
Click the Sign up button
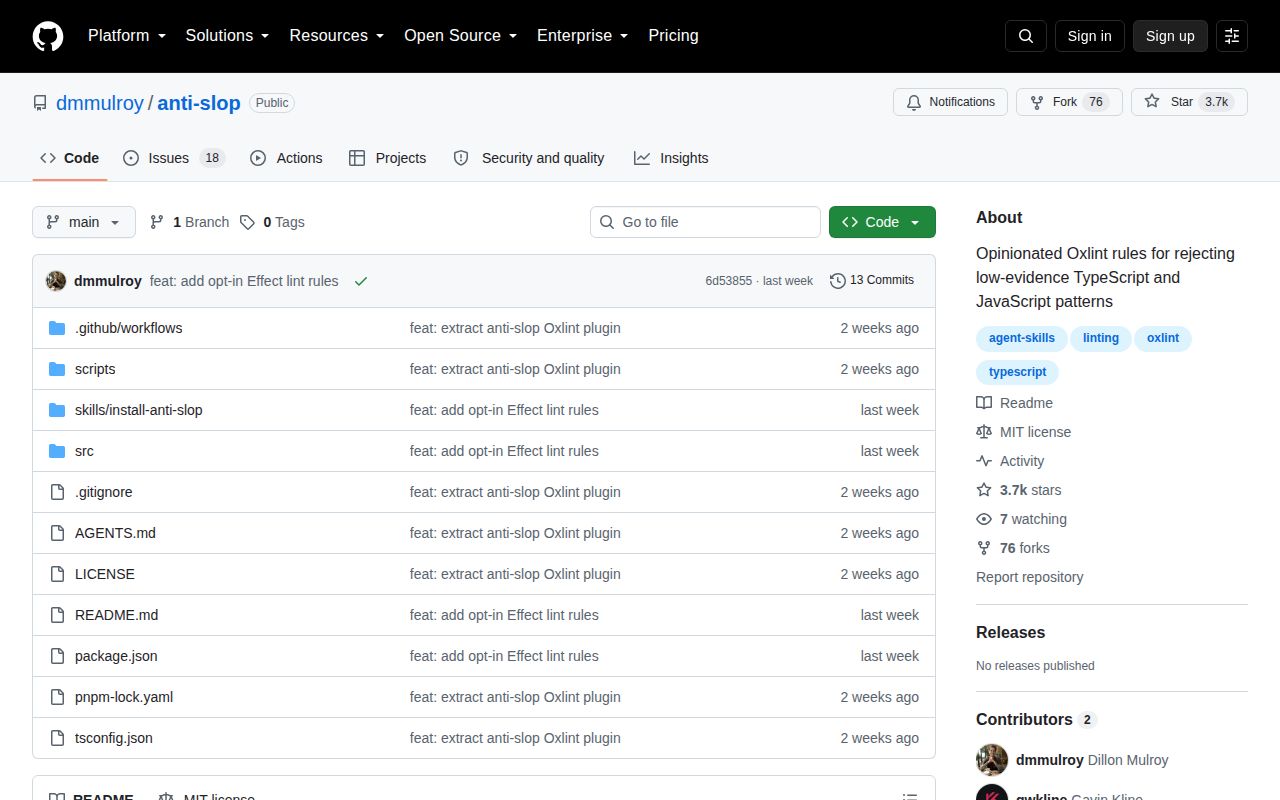(x=1170, y=36)
